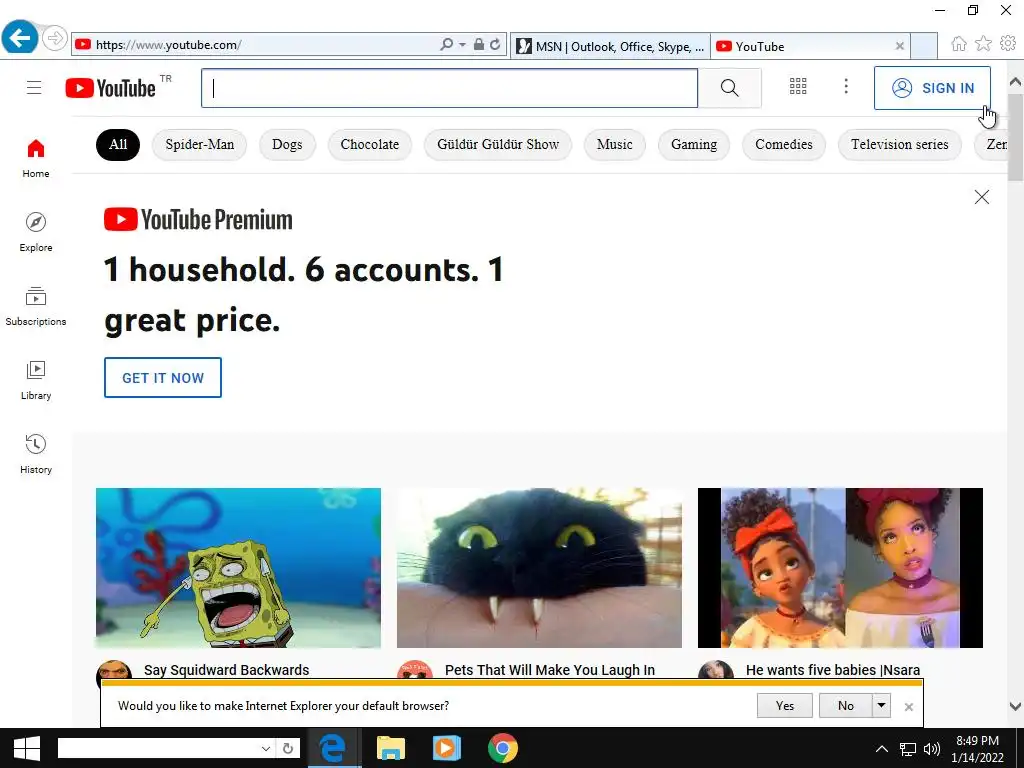Click No on default browser prompt
This screenshot has width=1024, height=768.
(846, 706)
